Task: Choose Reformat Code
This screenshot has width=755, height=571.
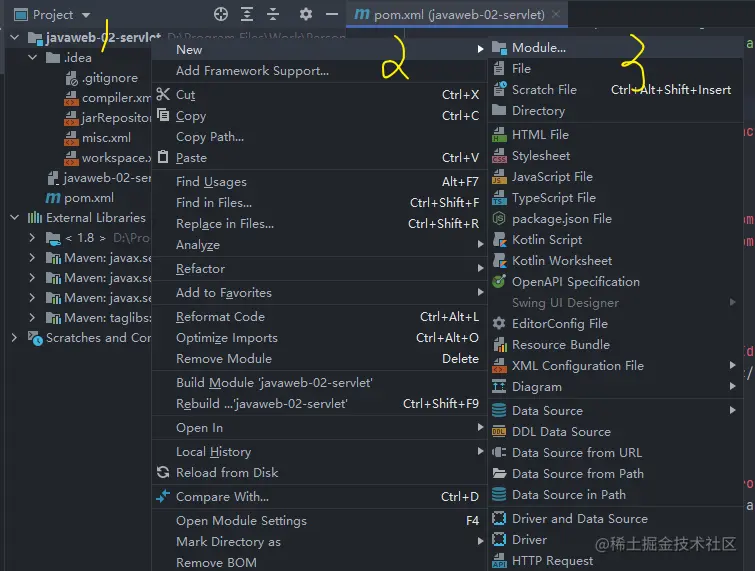Action: point(319,317)
